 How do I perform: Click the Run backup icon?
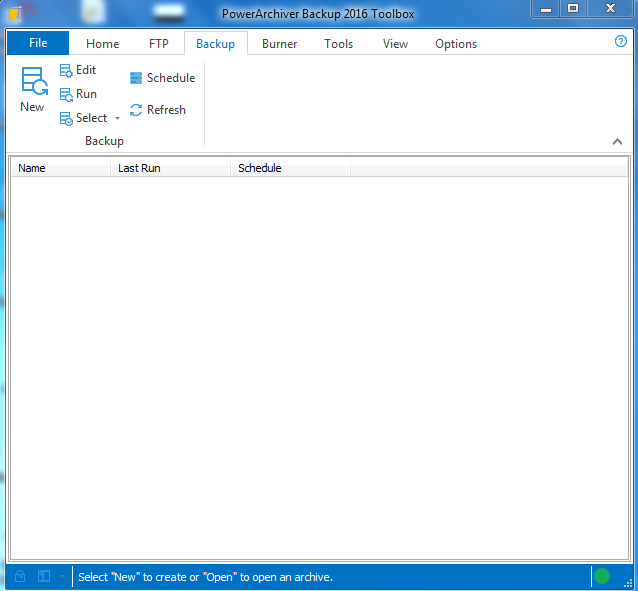tap(66, 94)
